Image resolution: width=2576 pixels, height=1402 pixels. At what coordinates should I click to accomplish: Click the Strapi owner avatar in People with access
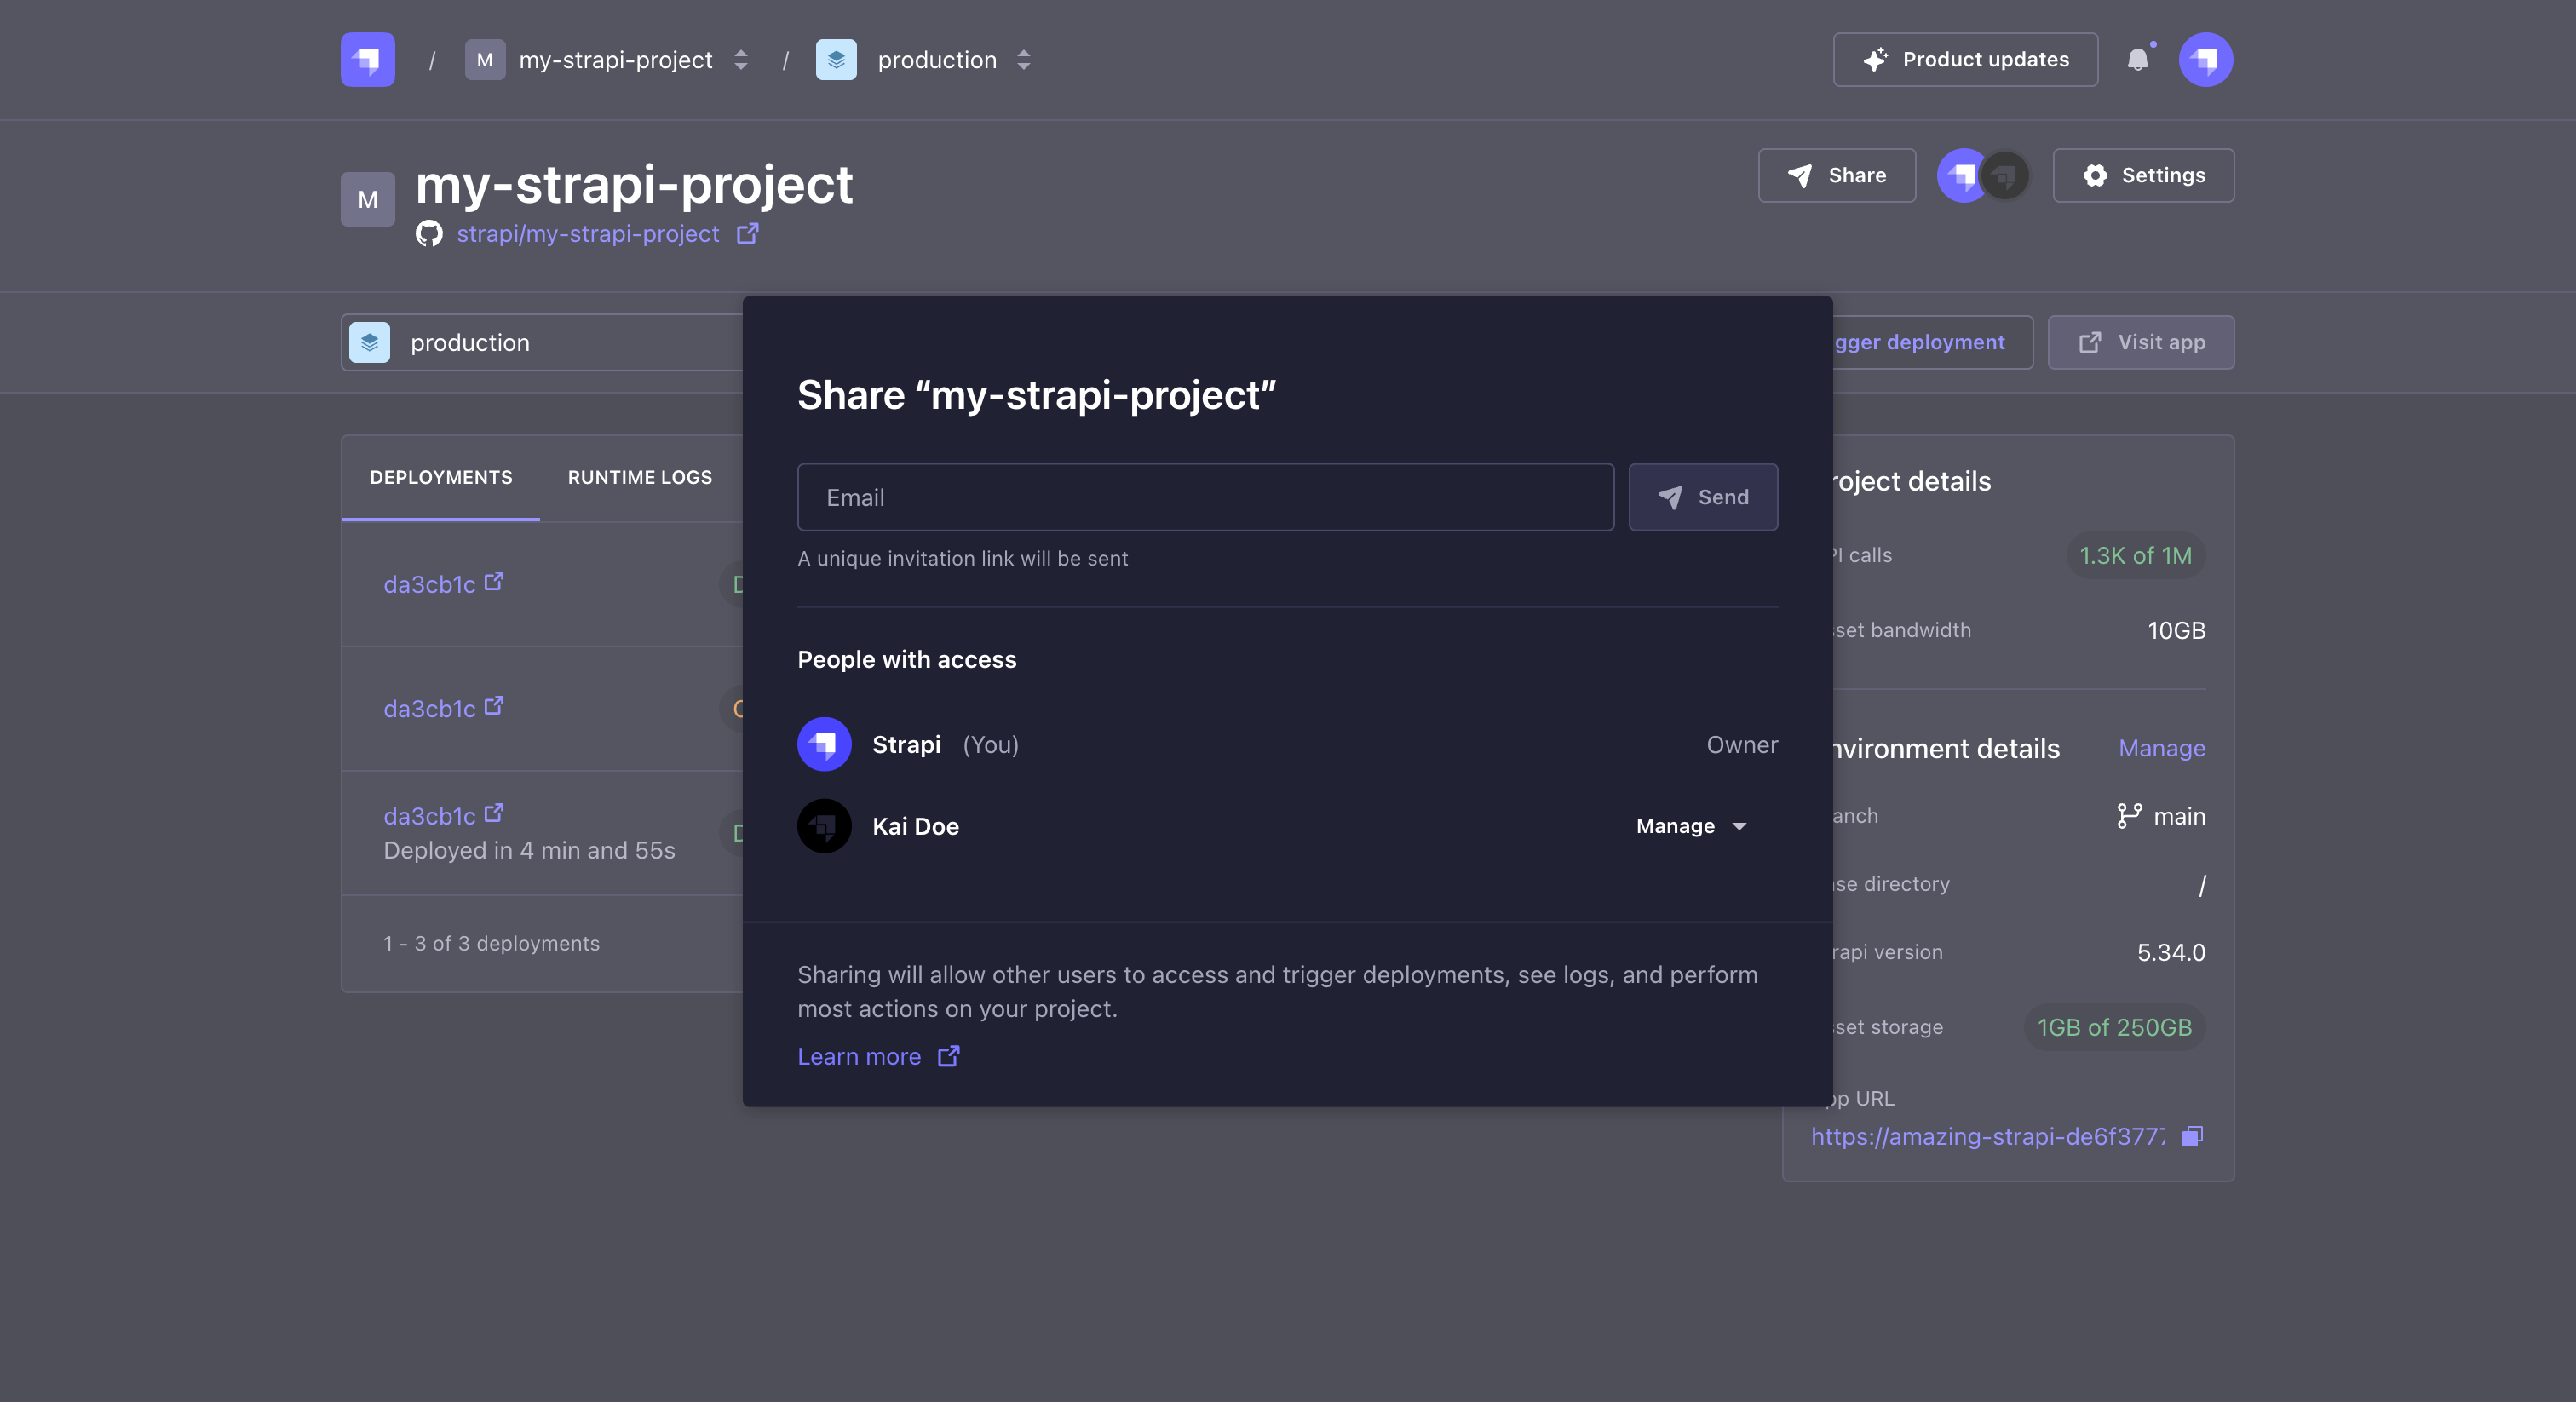click(824, 744)
